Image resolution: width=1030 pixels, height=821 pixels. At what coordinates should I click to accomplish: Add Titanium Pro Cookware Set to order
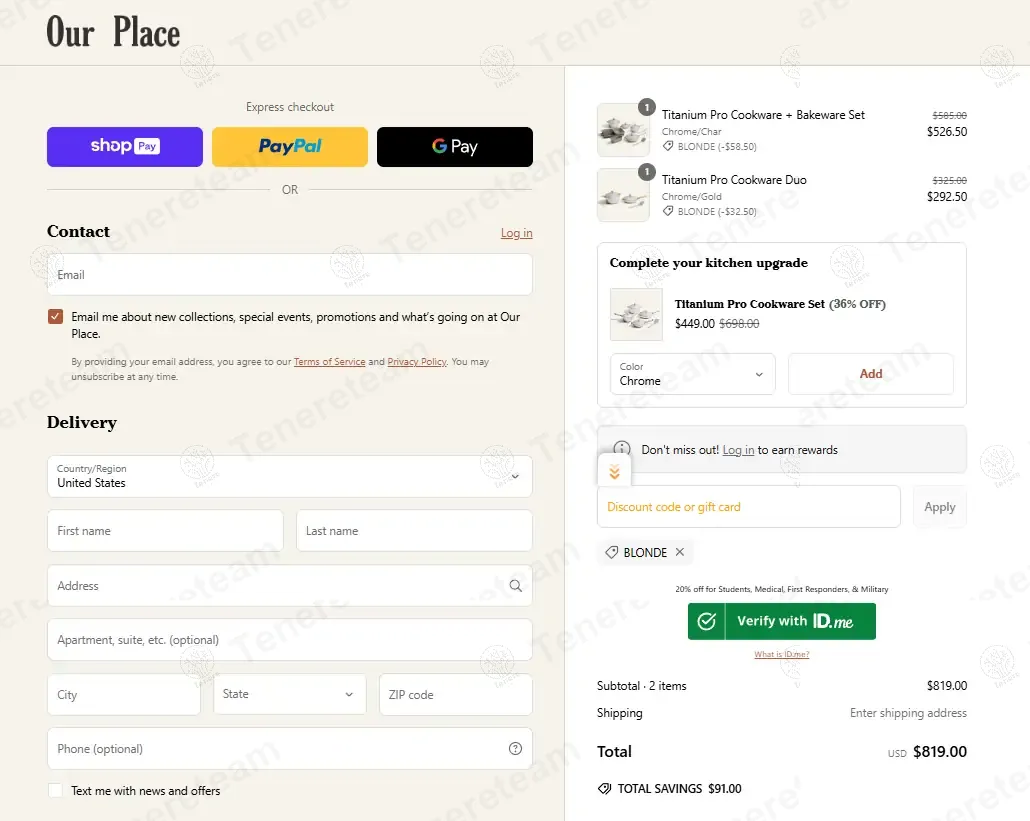click(x=870, y=374)
